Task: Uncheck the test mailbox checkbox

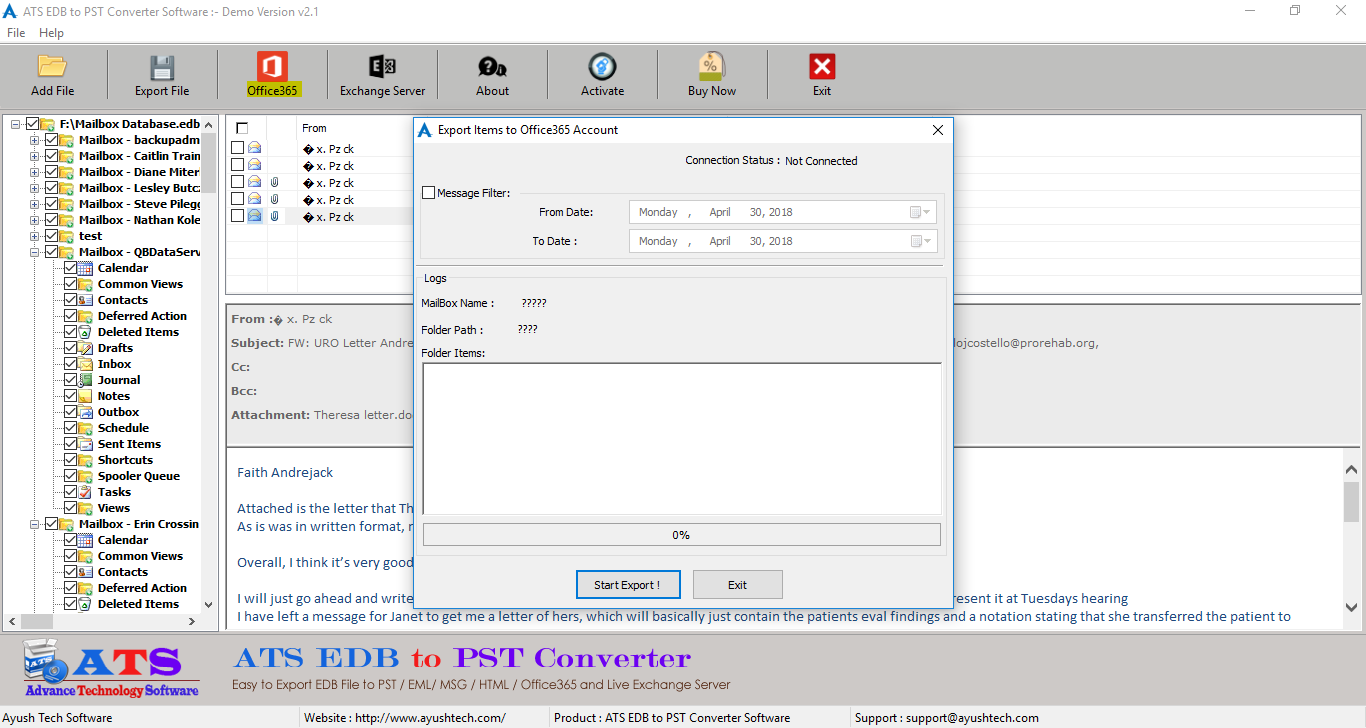Action: (x=52, y=236)
